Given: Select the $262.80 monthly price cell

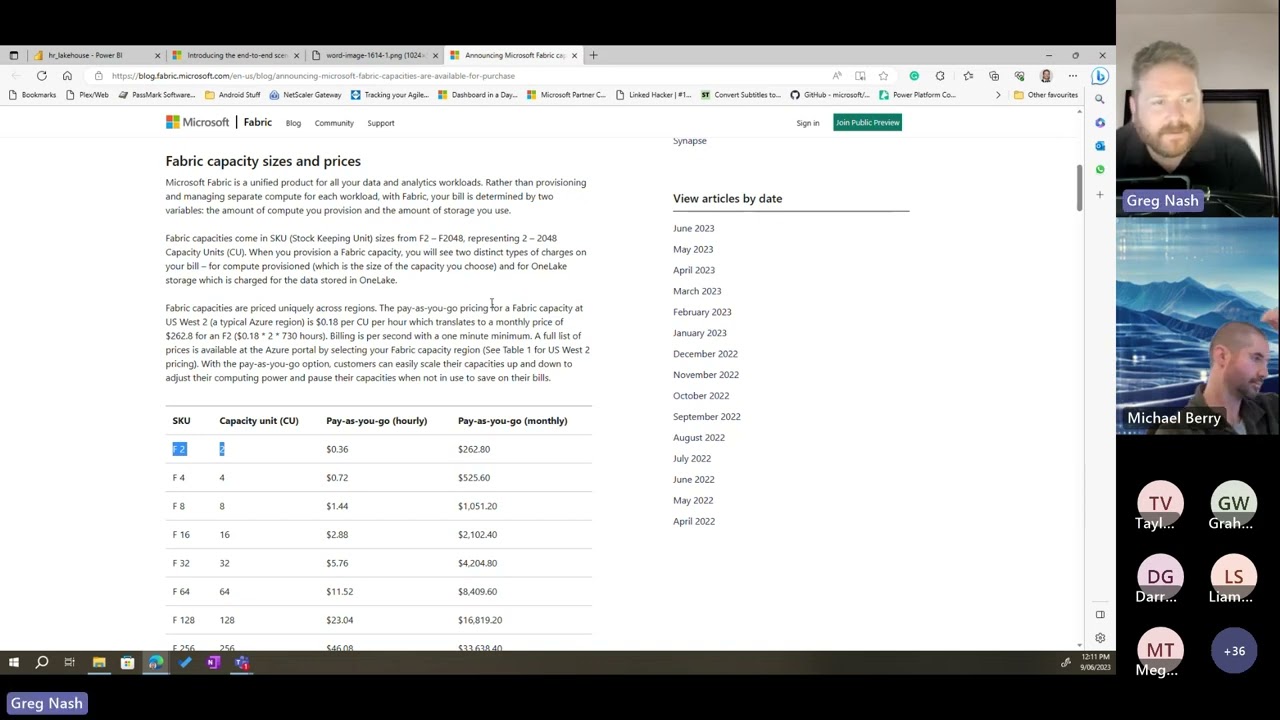Looking at the screenshot, I should pyautogui.click(x=474, y=449).
